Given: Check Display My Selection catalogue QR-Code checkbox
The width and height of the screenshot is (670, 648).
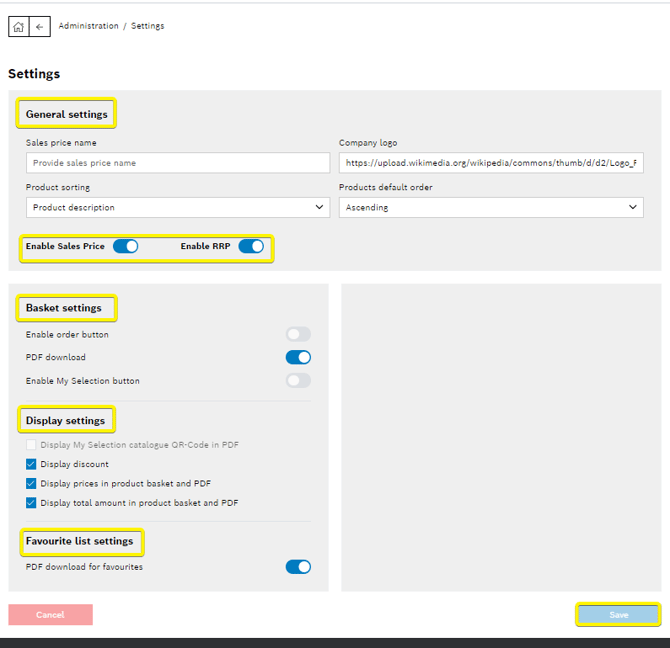Looking at the screenshot, I should (x=32, y=445).
